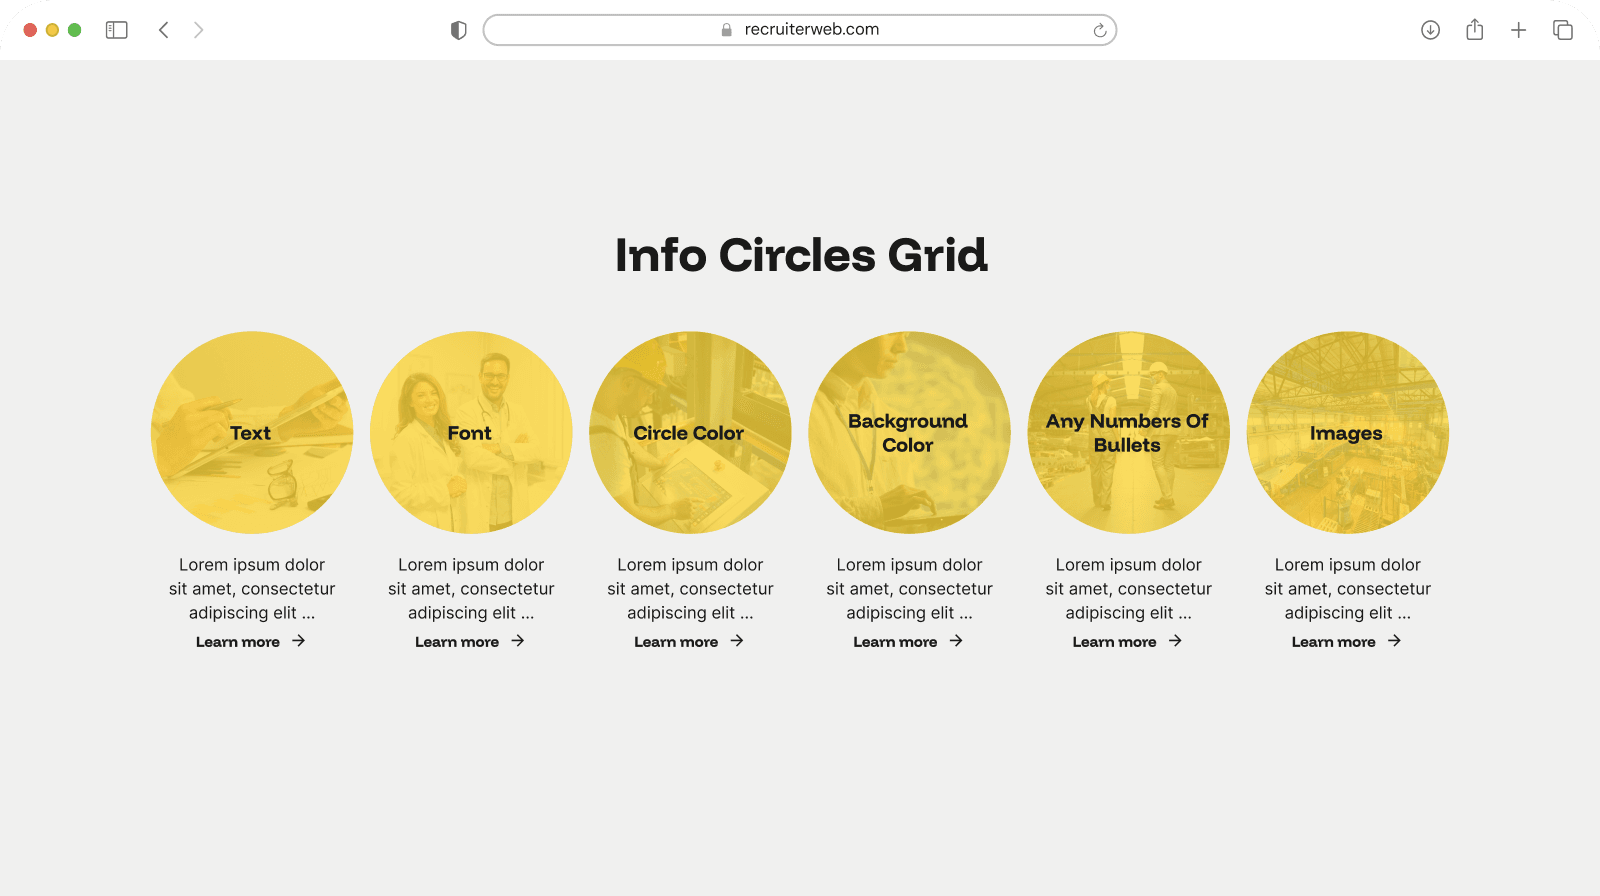Select the Background Color circle
1600x896 pixels.
point(909,432)
